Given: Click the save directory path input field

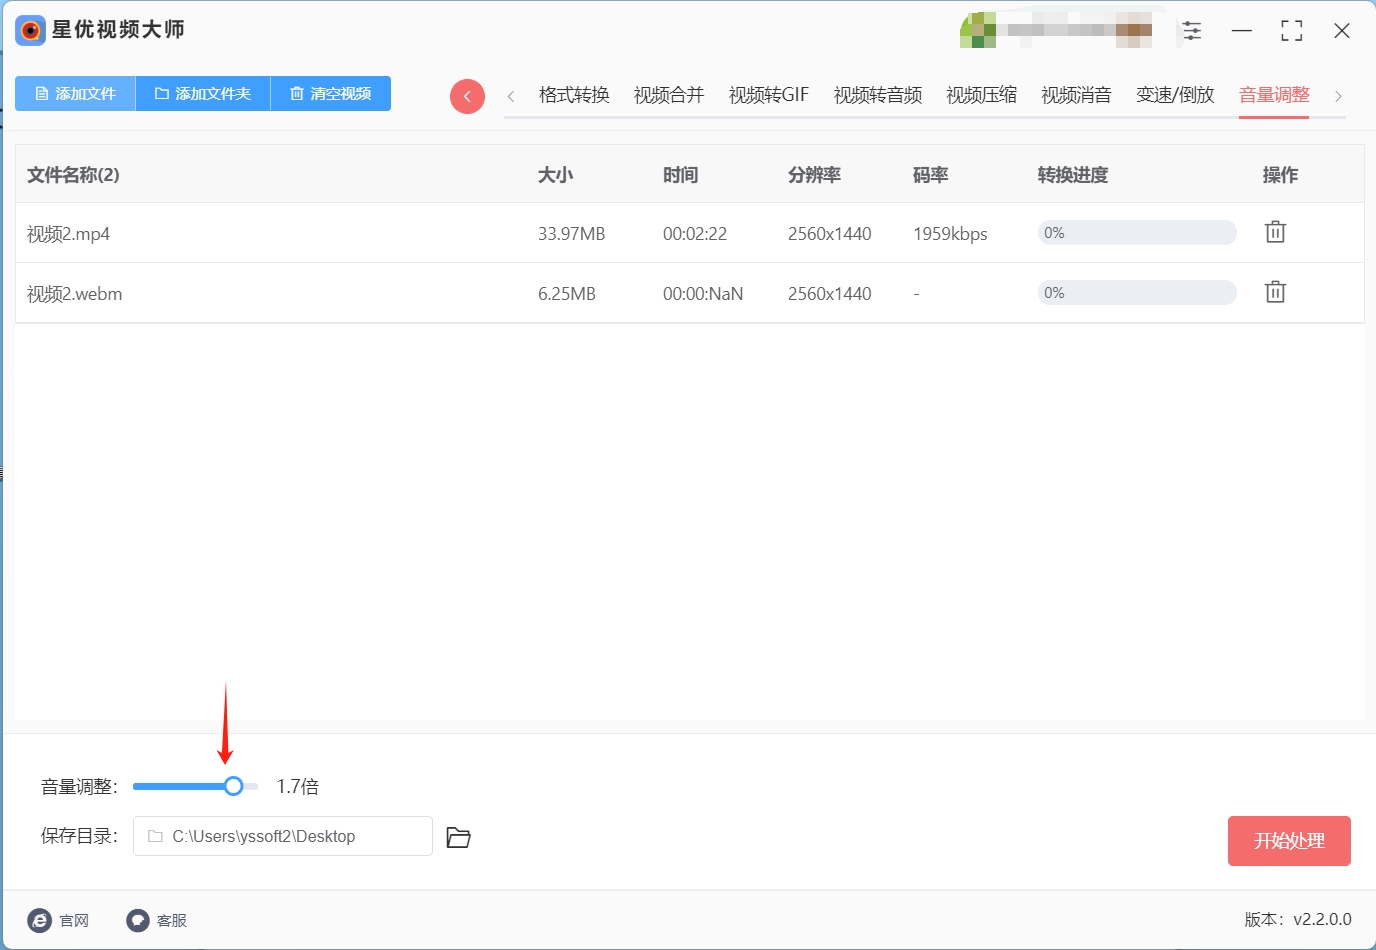Looking at the screenshot, I should [x=283, y=836].
